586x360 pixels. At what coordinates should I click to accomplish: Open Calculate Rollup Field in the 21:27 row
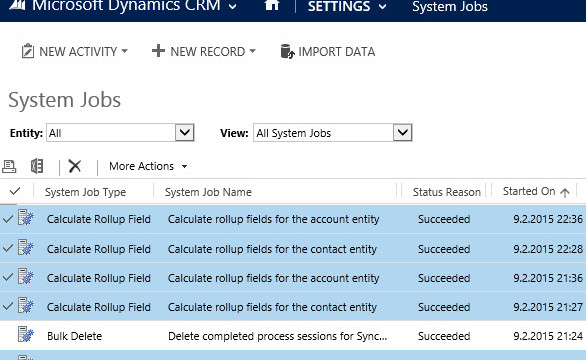(x=99, y=307)
